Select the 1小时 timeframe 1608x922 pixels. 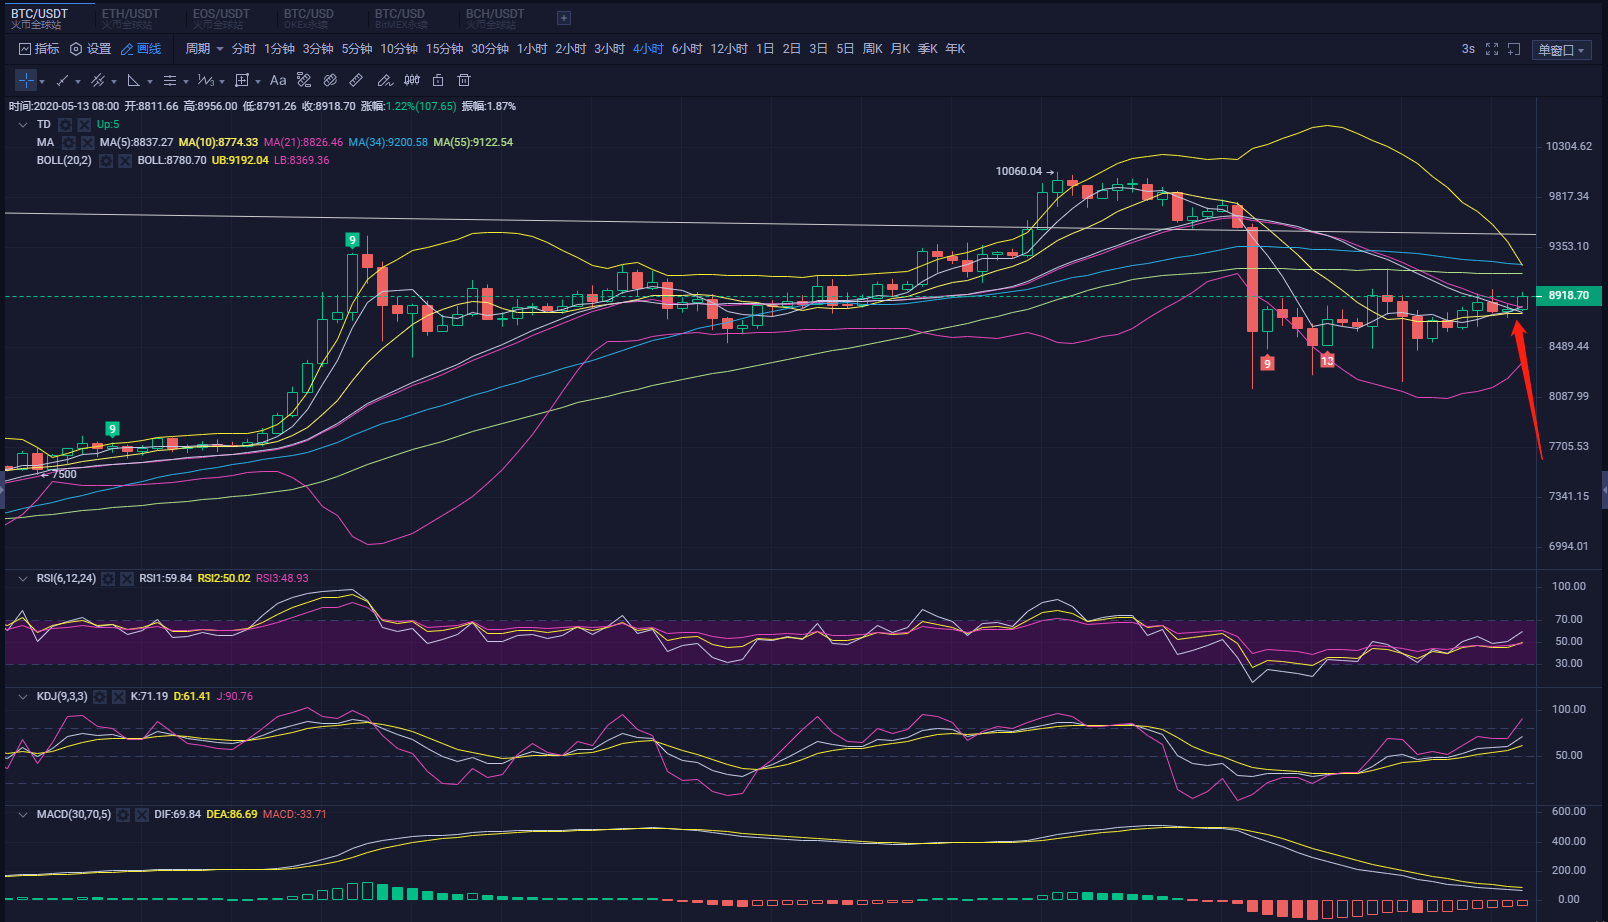tap(532, 49)
